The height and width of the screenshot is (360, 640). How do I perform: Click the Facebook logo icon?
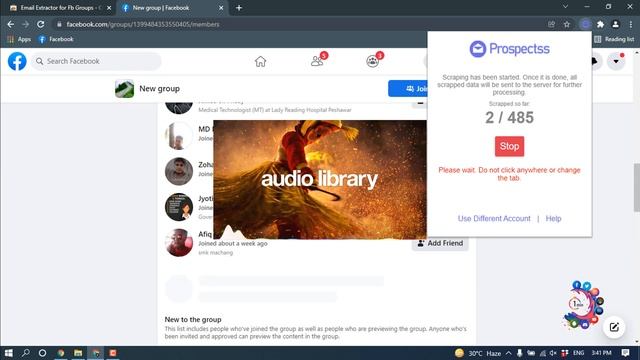[x=17, y=61]
